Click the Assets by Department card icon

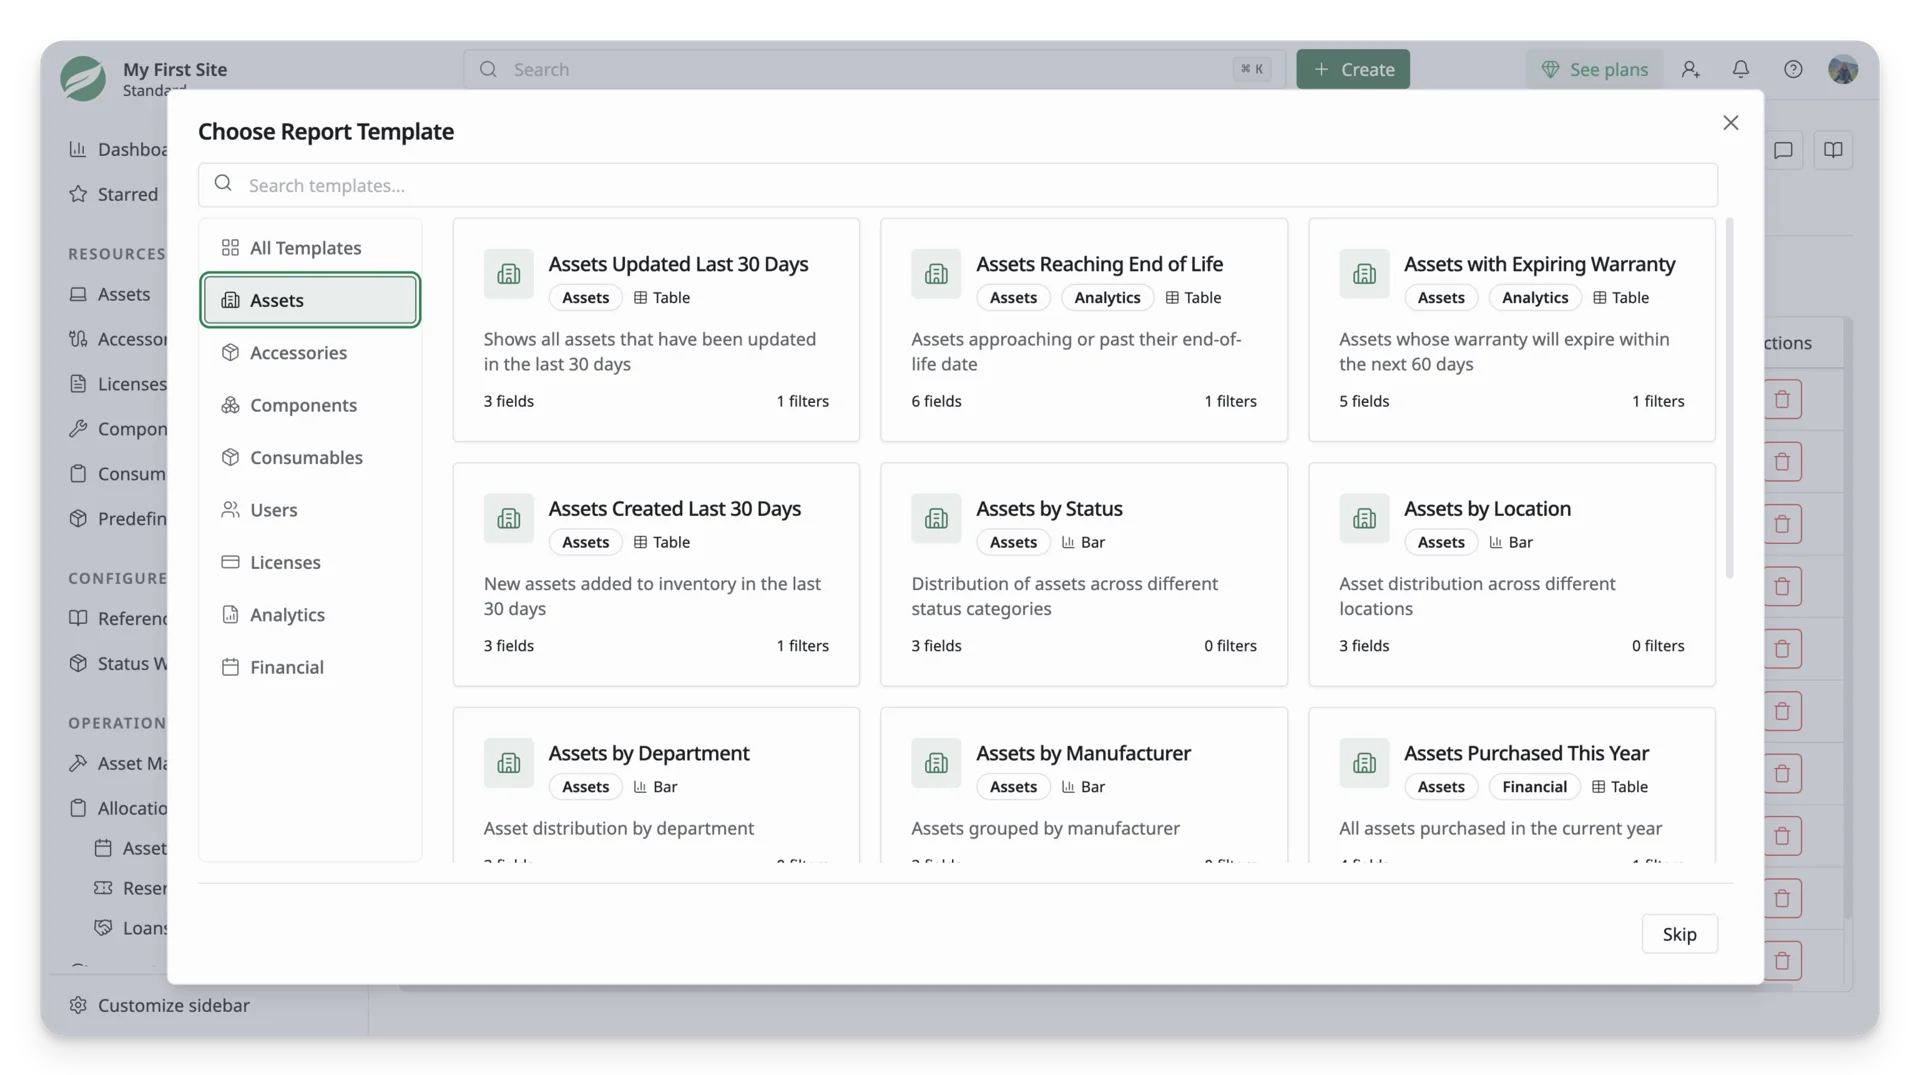(508, 763)
